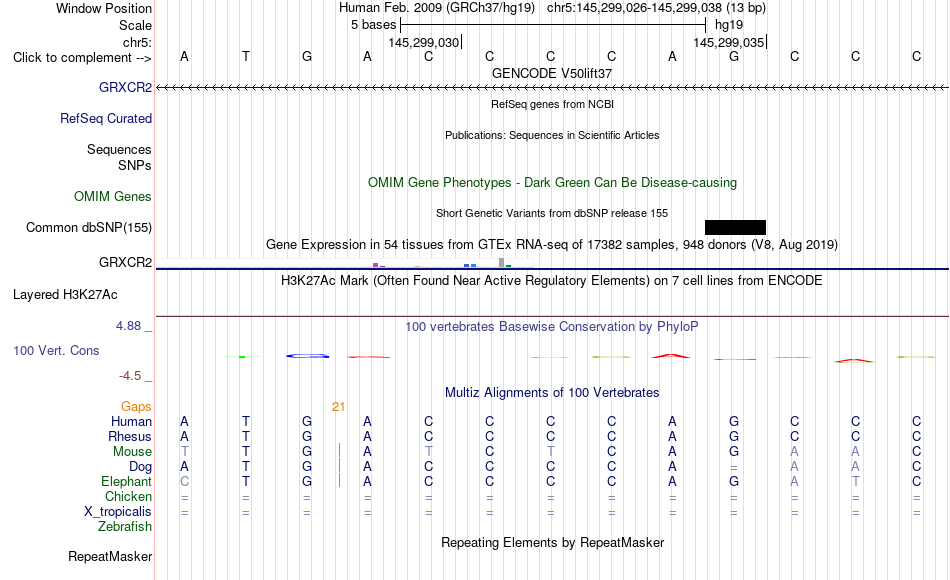Viewport: 950px width, 580px height.
Task: Click the Sequences SNPs track label
Action: pyautogui.click(x=119, y=157)
